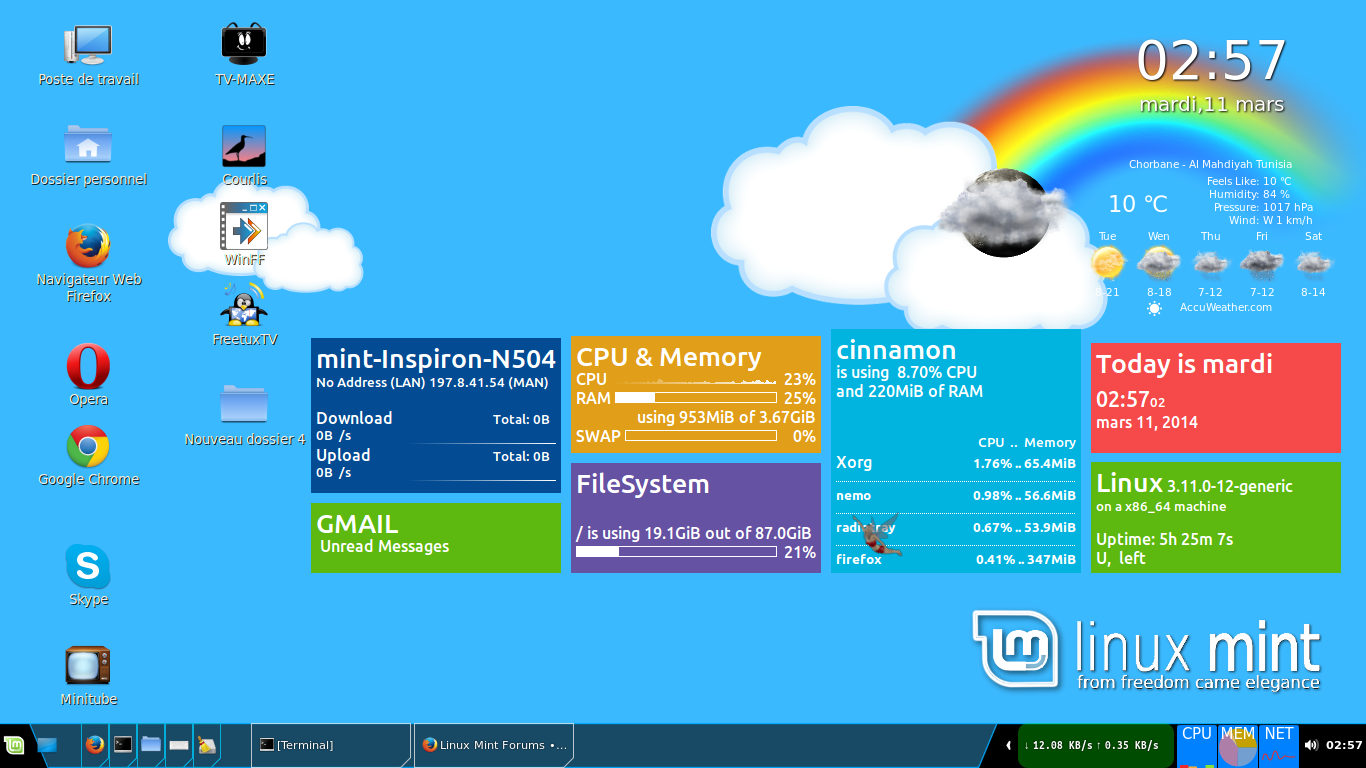Click the broom cleaner launcher in panel
This screenshot has width=1366, height=768.
coord(207,745)
